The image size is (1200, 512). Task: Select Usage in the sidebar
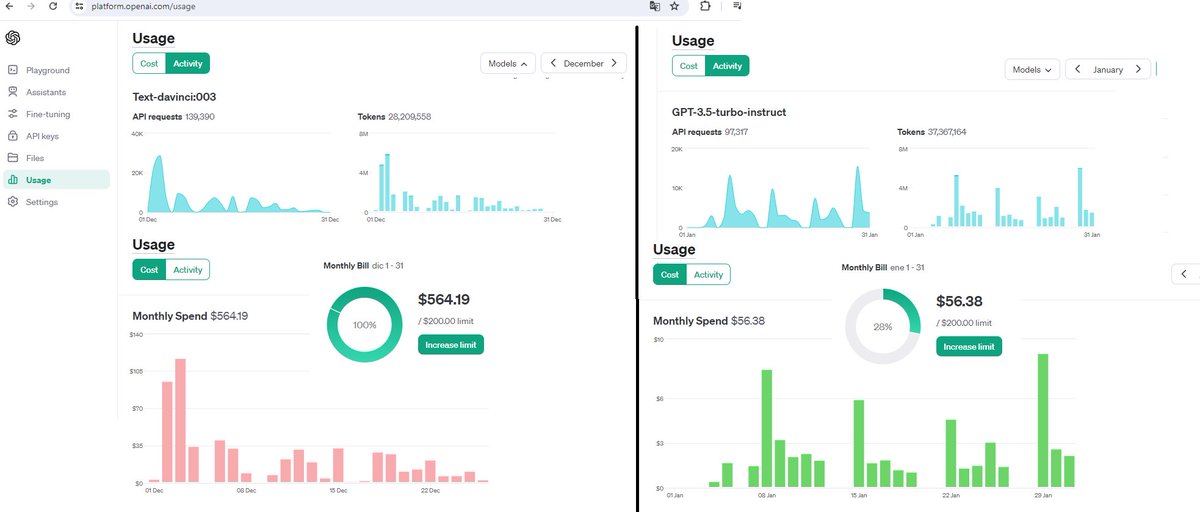click(x=57, y=180)
